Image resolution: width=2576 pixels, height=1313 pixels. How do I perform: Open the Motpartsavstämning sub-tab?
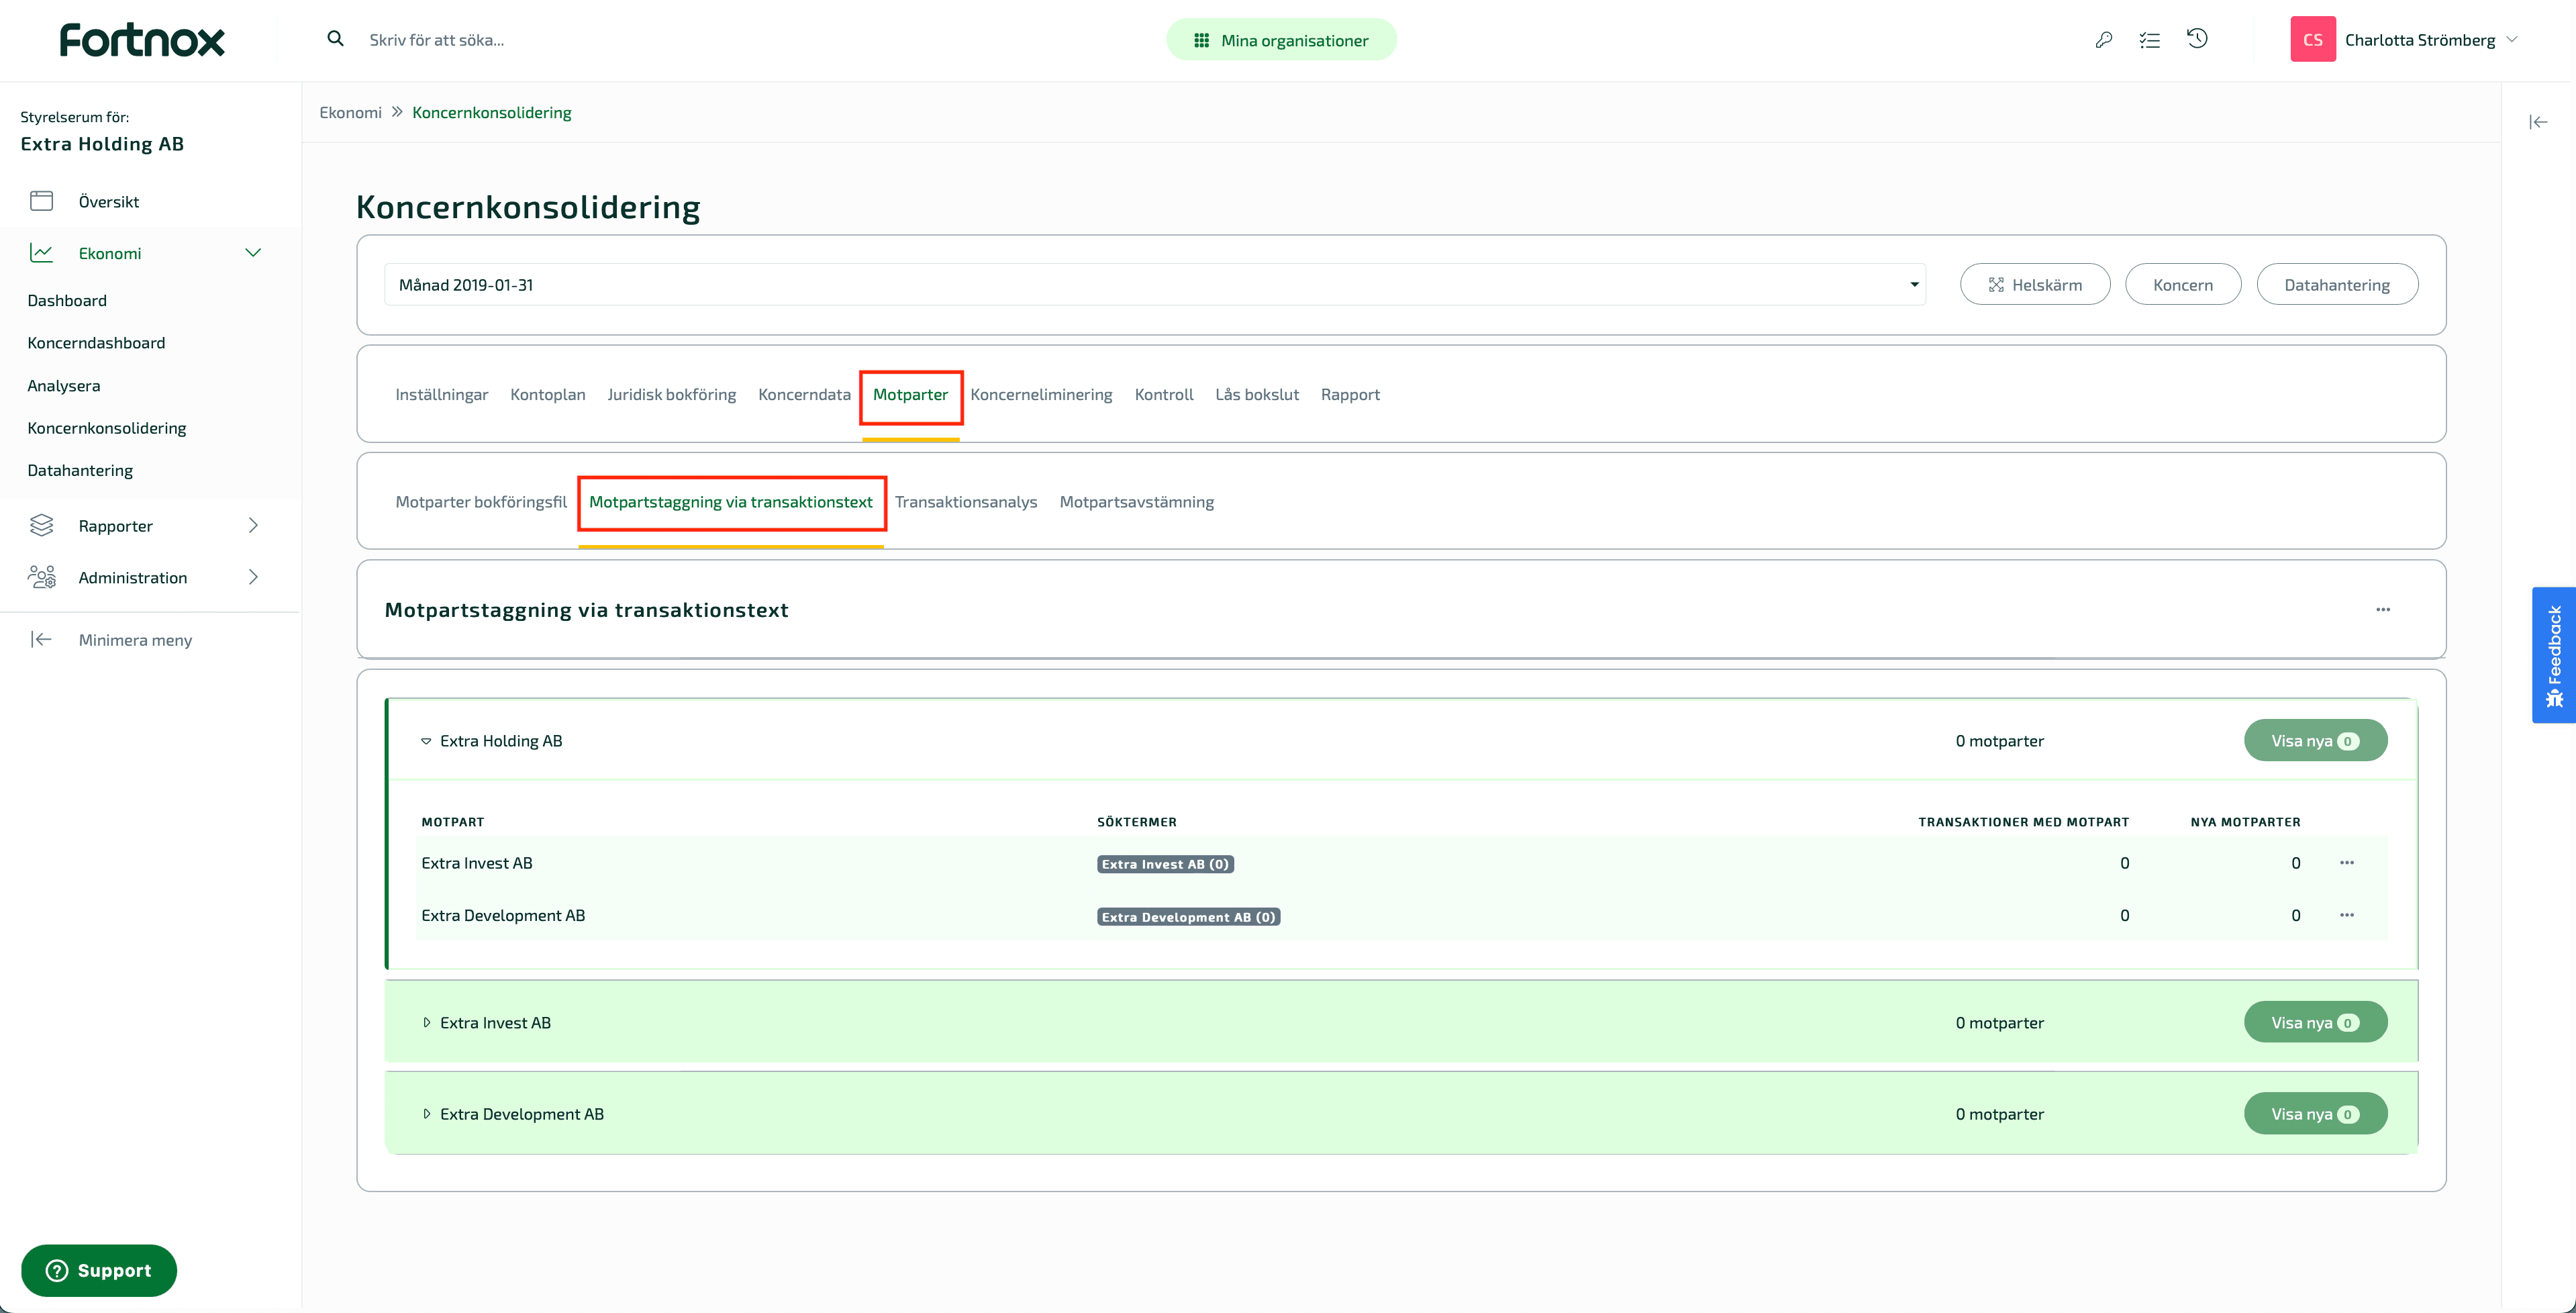click(x=1136, y=502)
